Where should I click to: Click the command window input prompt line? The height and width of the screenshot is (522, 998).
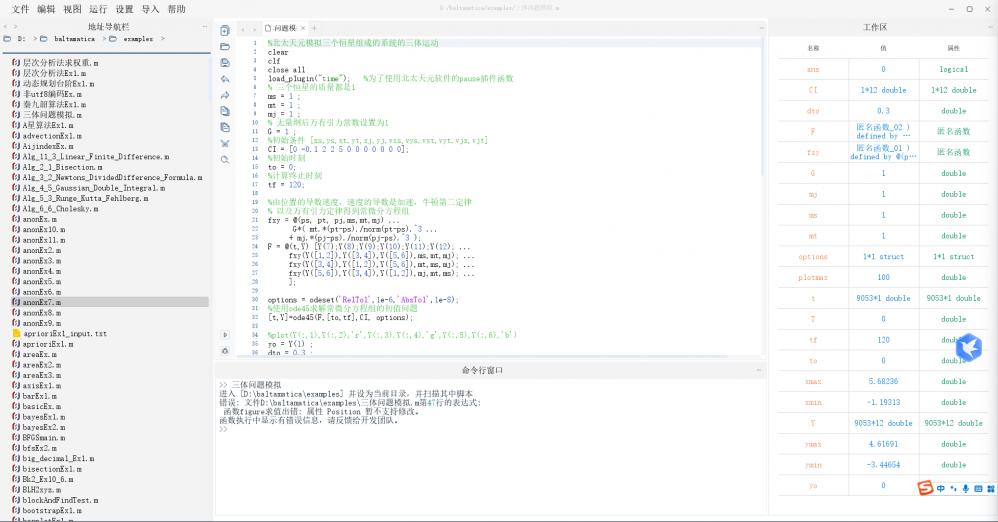point(400,429)
